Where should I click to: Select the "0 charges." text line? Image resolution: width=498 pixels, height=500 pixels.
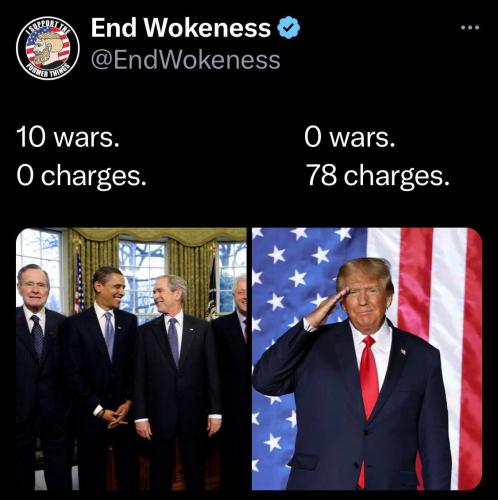click(x=81, y=176)
